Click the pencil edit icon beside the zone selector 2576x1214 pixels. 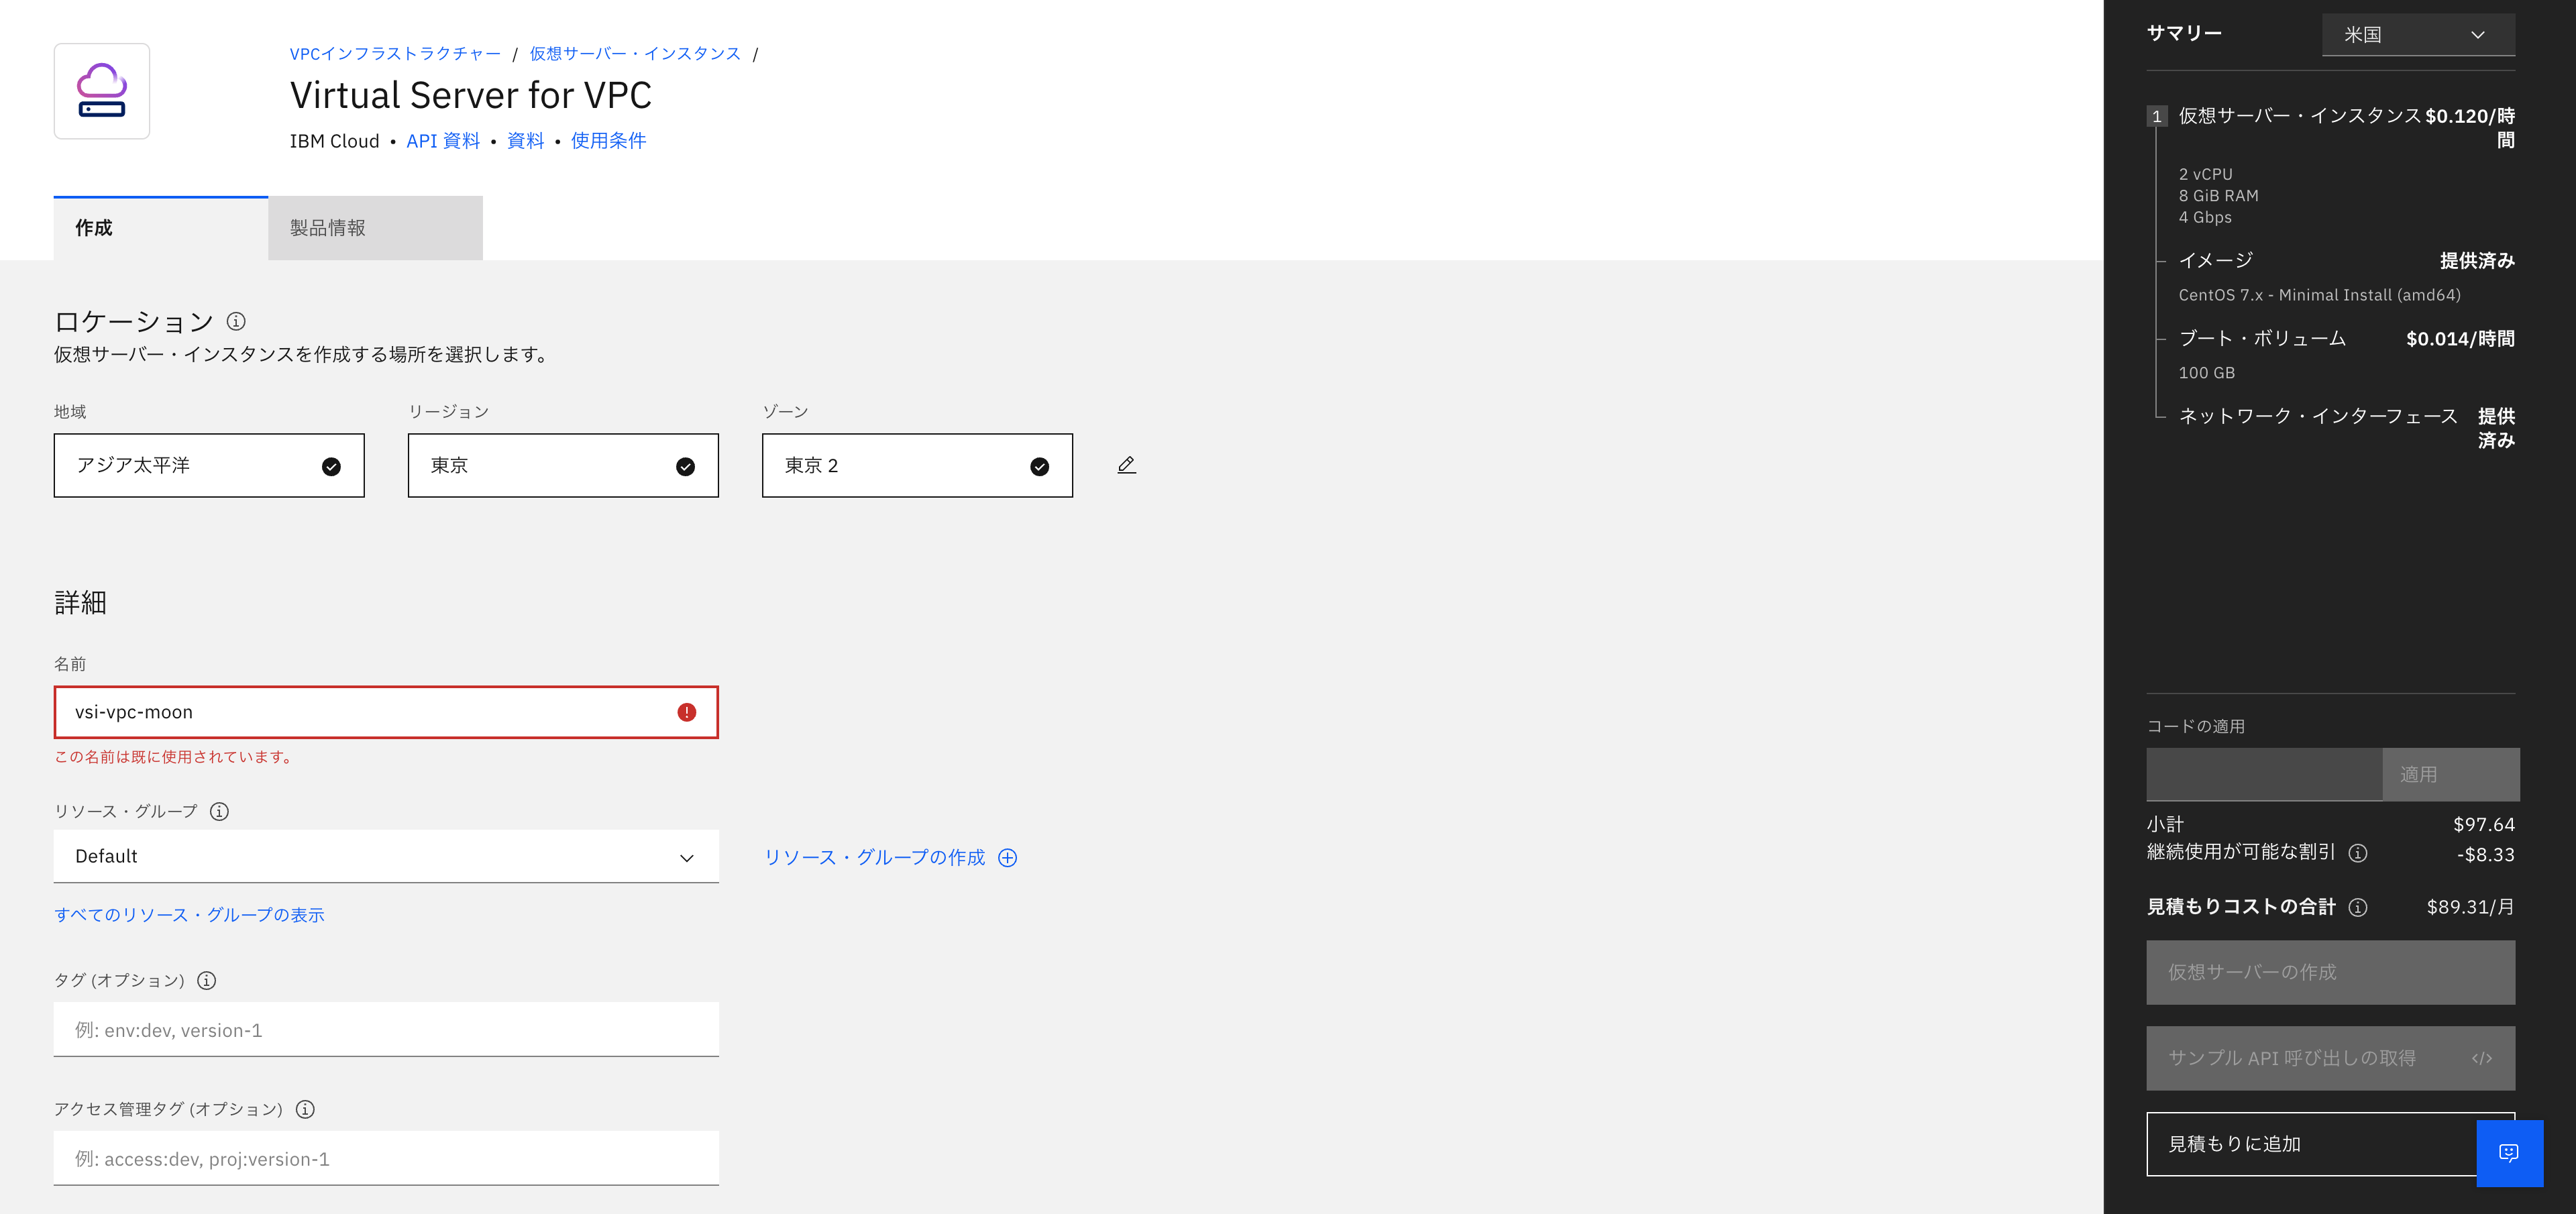coord(1126,465)
